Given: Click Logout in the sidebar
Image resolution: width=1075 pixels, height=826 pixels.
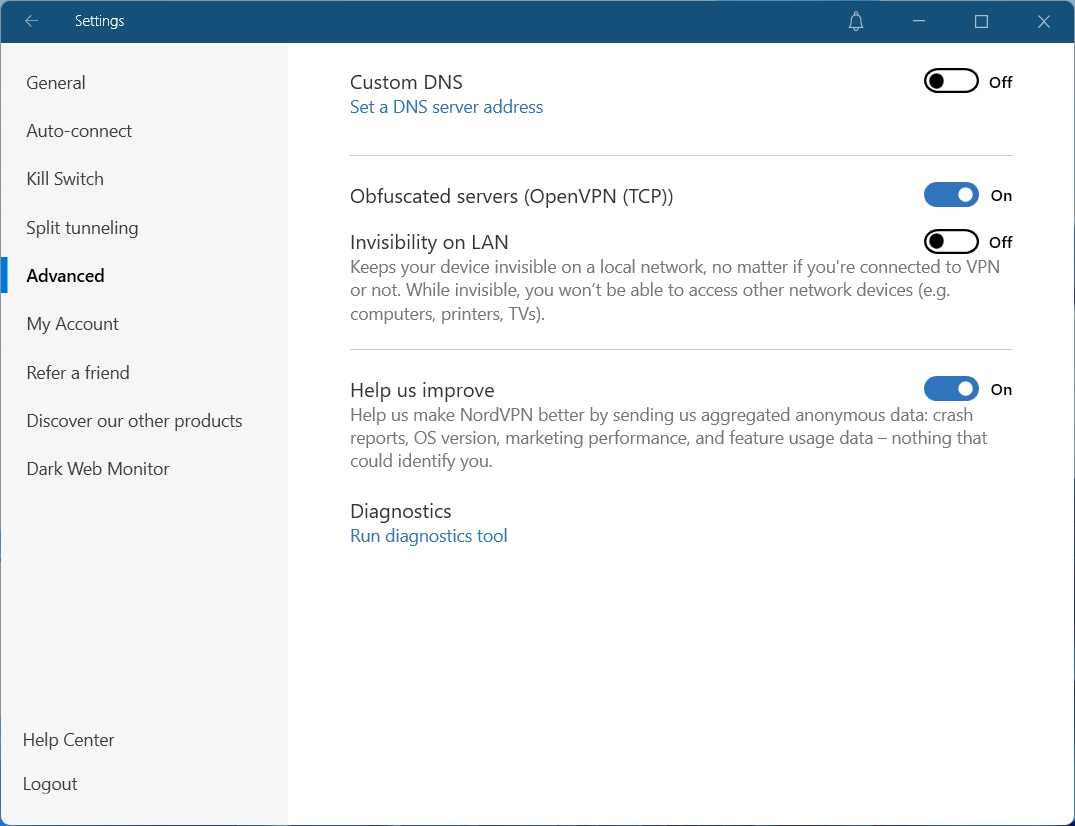Looking at the screenshot, I should click(x=50, y=784).
